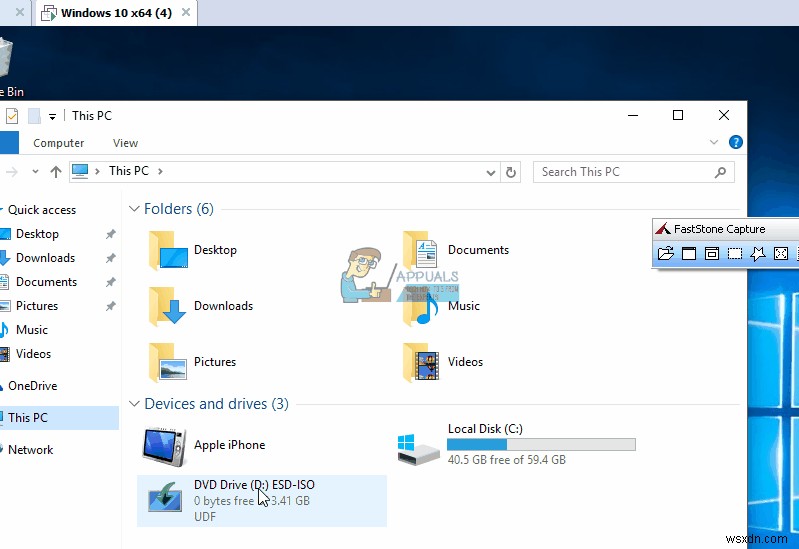Screen dimensions: 799x549
Task: Expand the ribbon with the chevron
Action: (714, 142)
